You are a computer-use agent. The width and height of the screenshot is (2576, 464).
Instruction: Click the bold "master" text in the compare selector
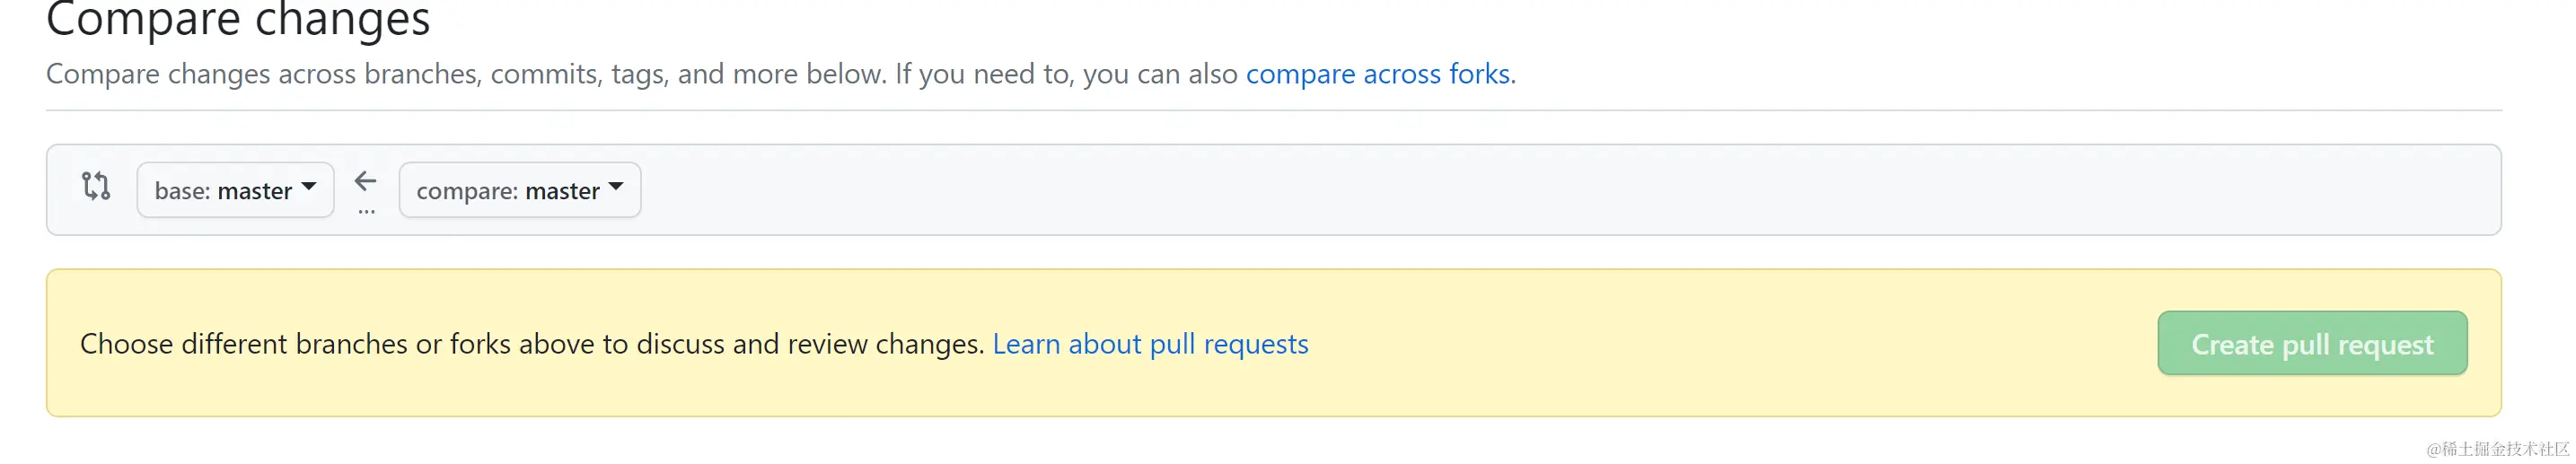point(562,191)
